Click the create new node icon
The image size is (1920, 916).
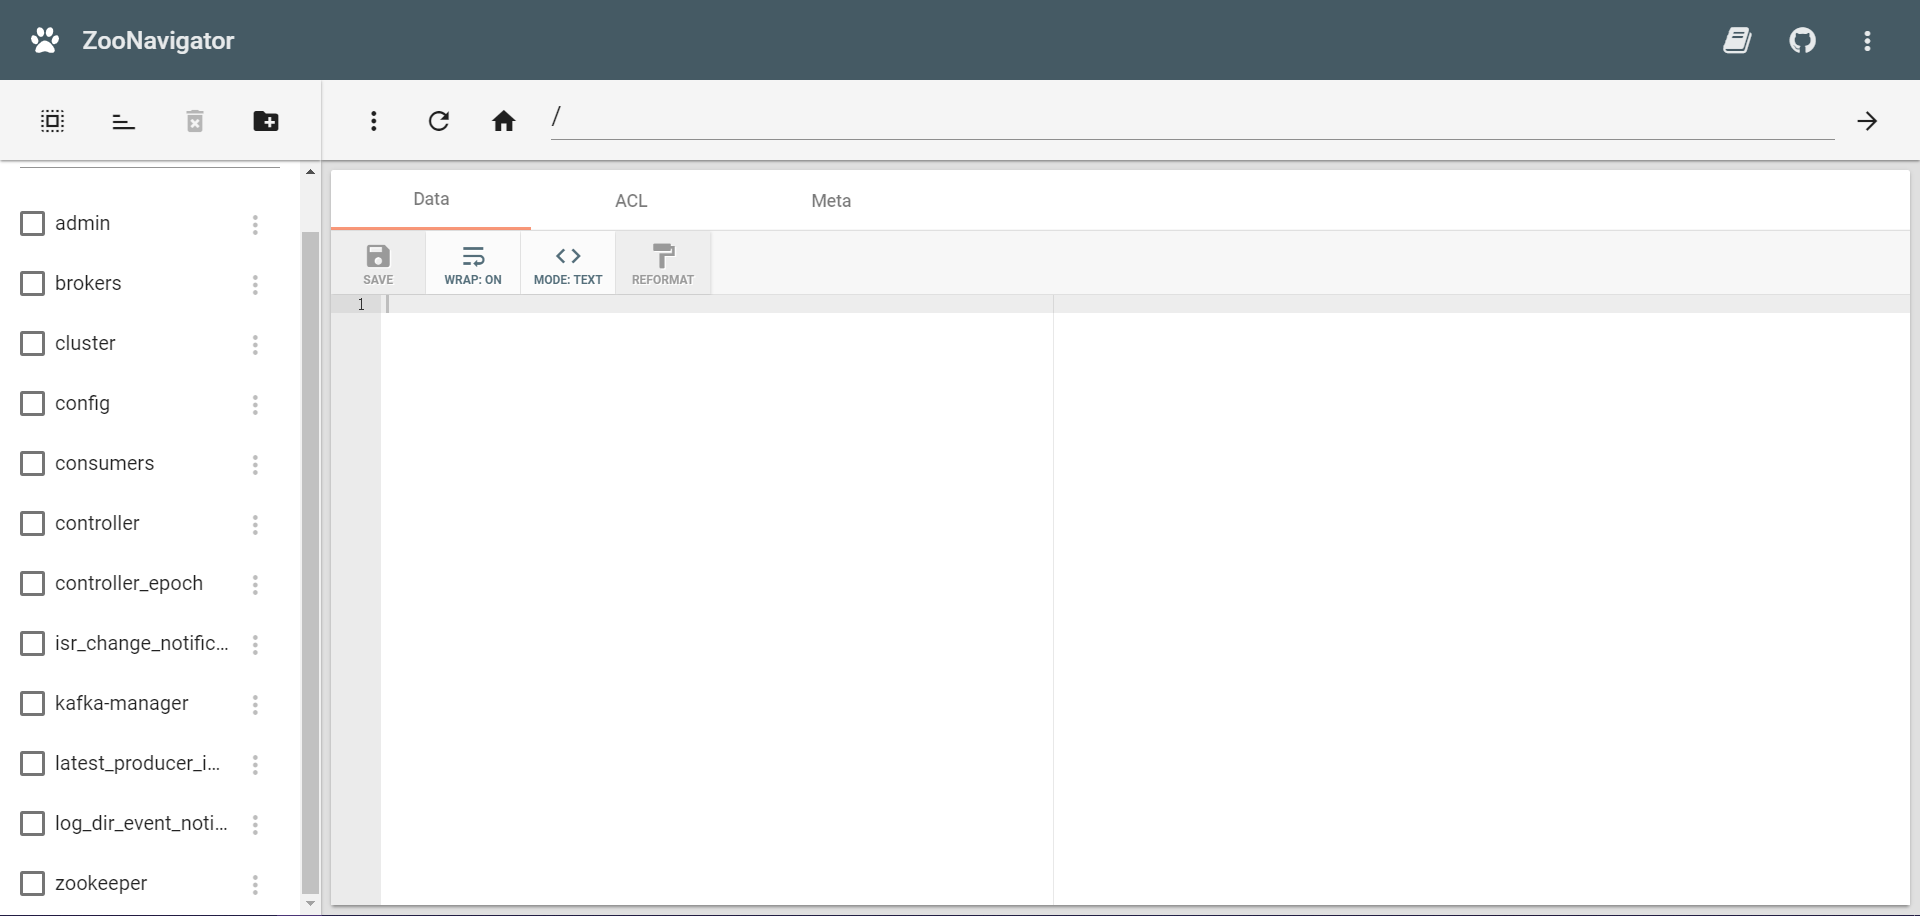(x=266, y=121)
